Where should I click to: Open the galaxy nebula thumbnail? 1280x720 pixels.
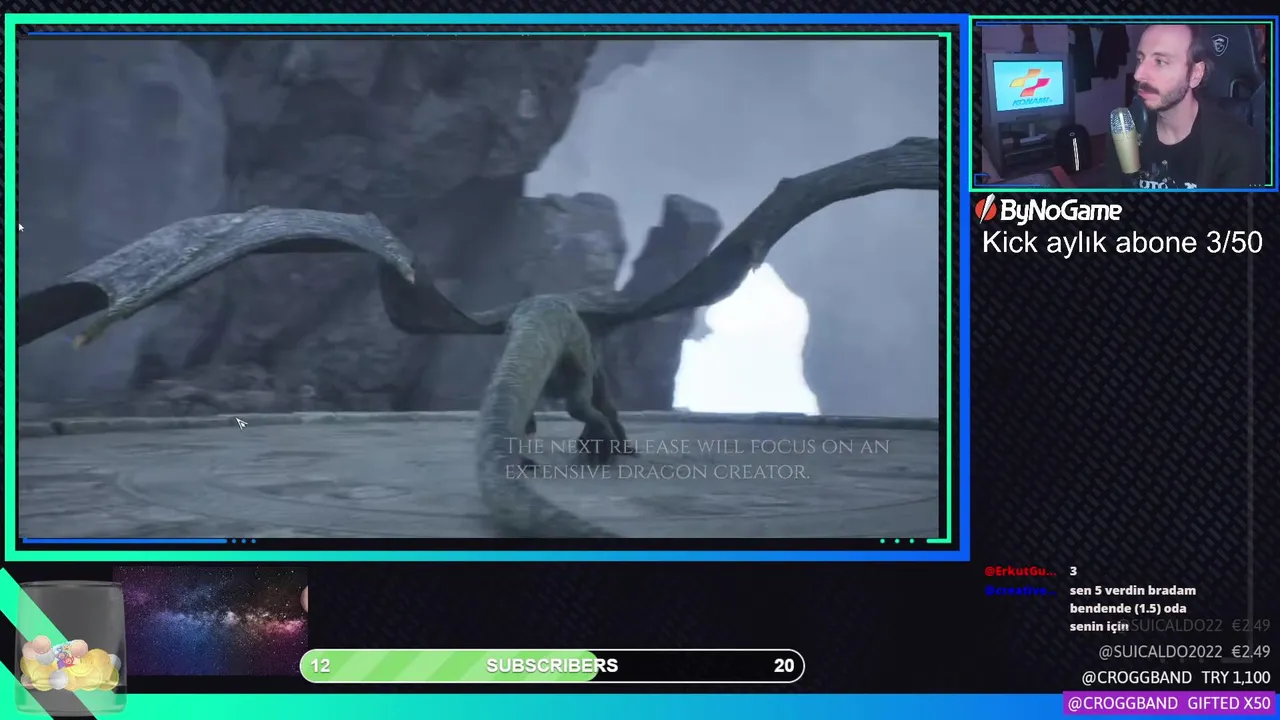tap(211, 620)
